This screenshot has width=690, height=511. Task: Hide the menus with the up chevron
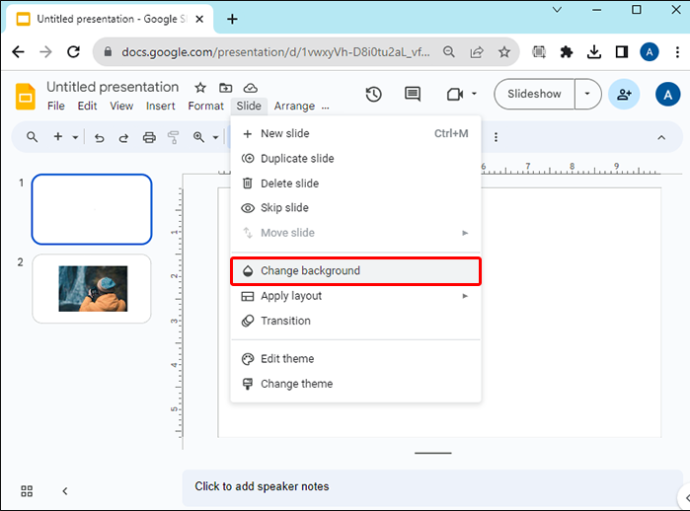(x=661, y=137)
